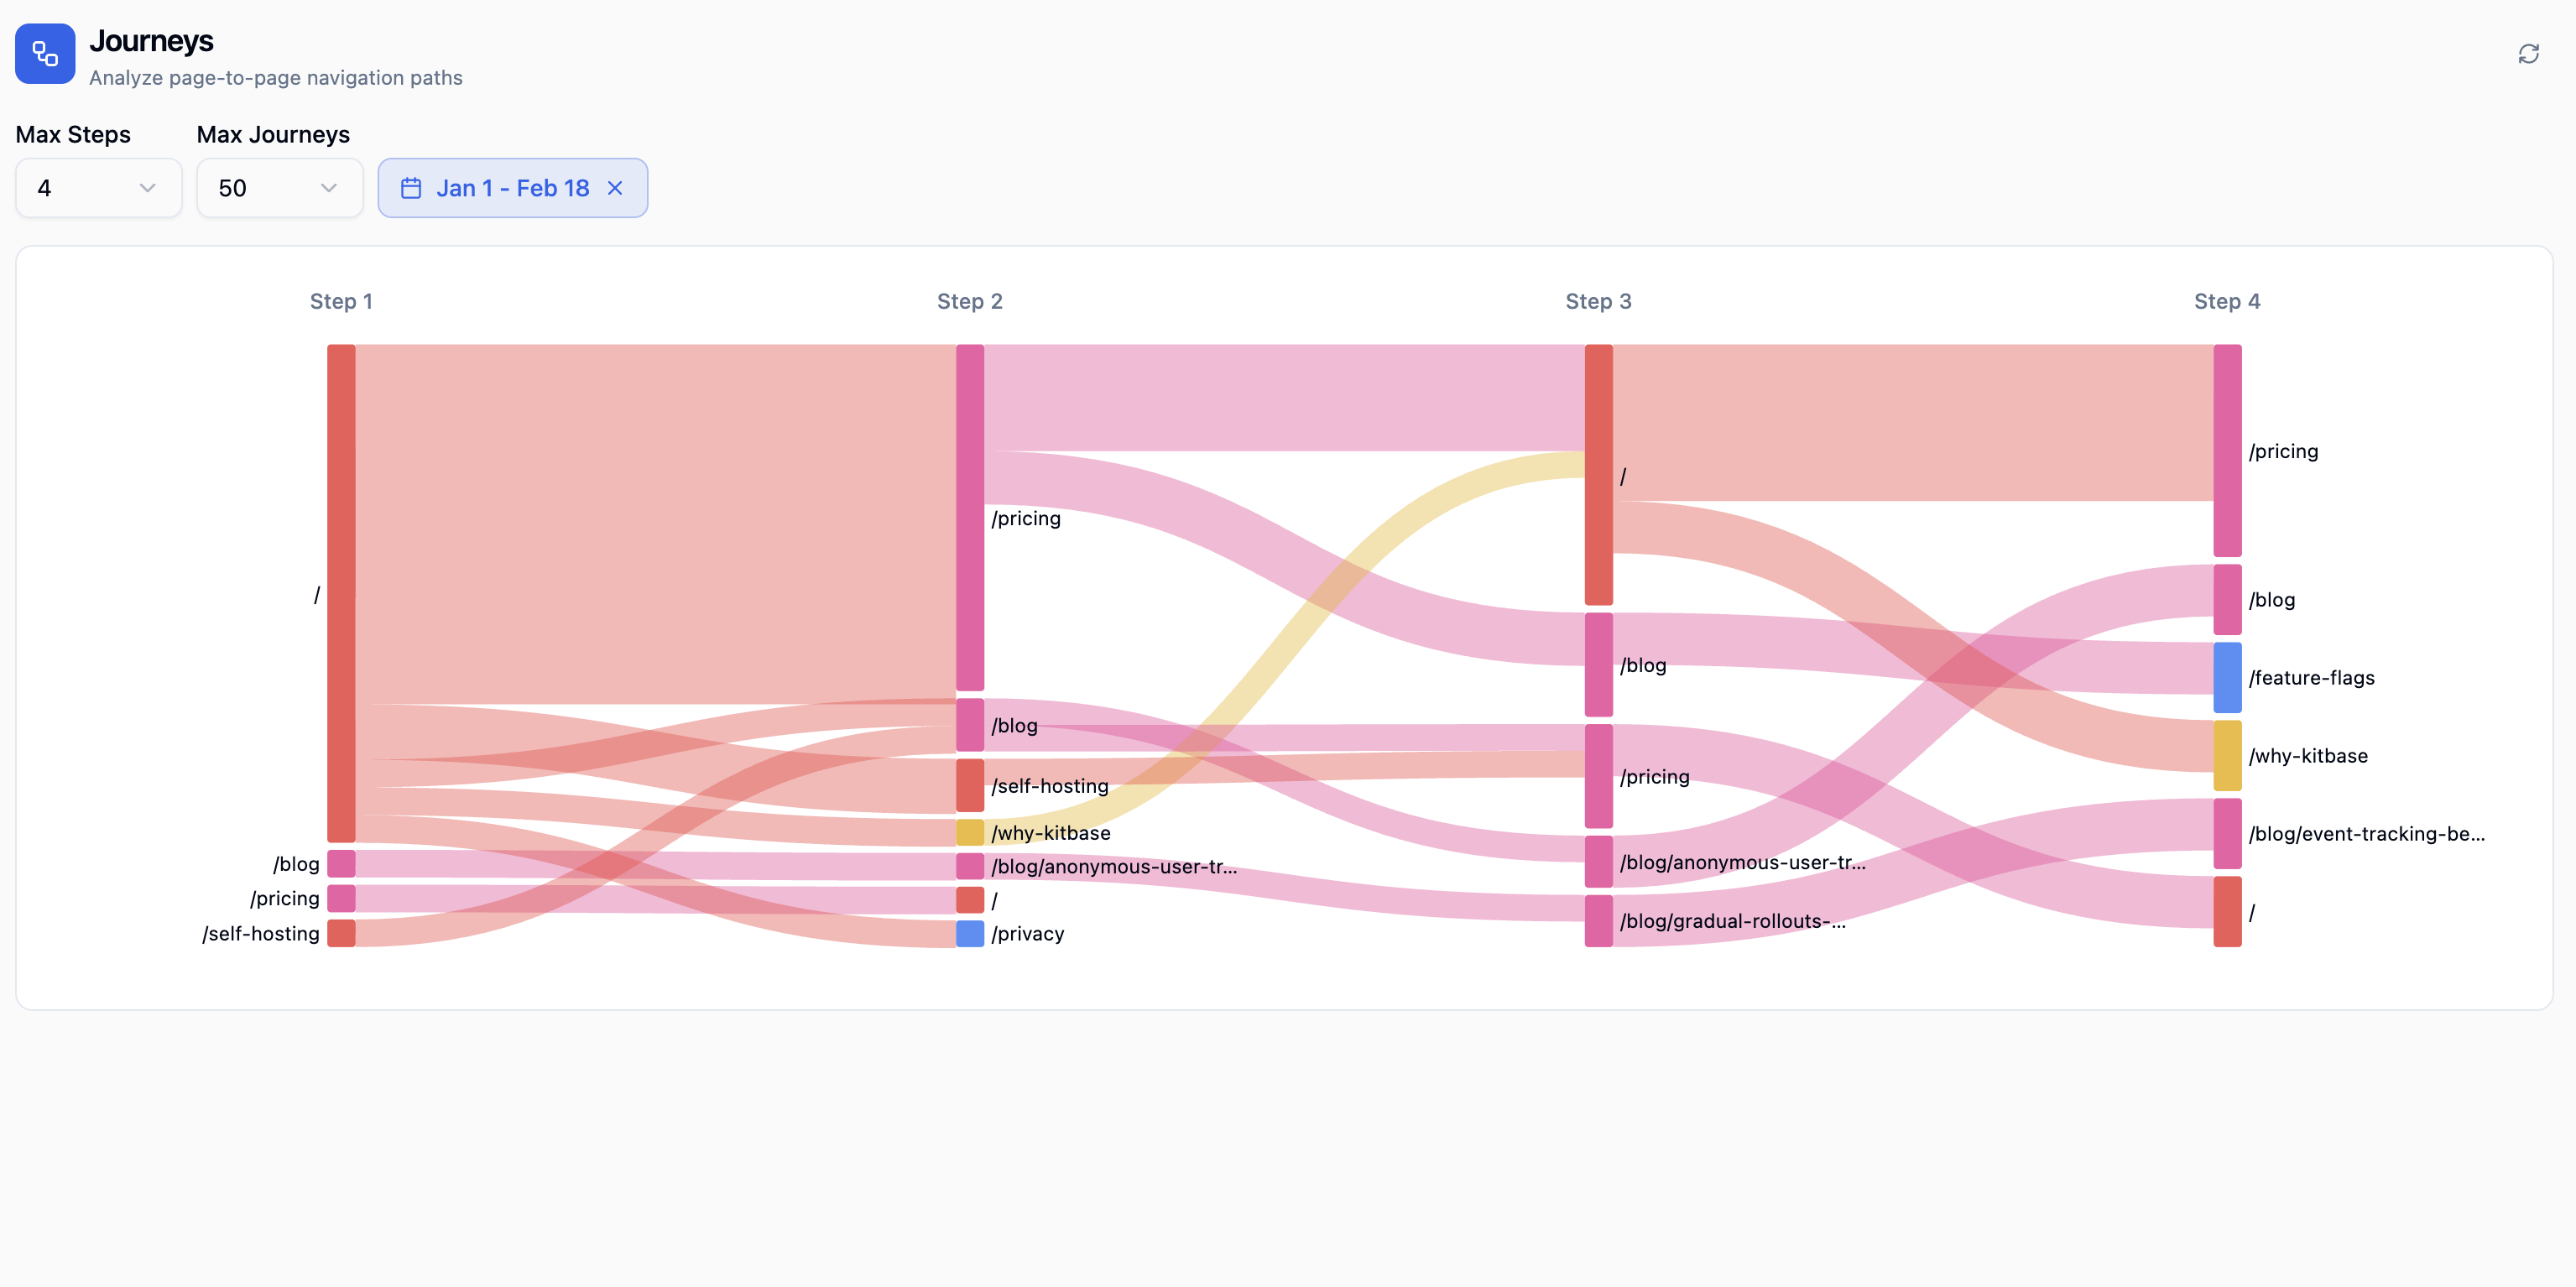Open the Max Journeys dropdown
This screenshot has height=1287, width=2576.
279,187
